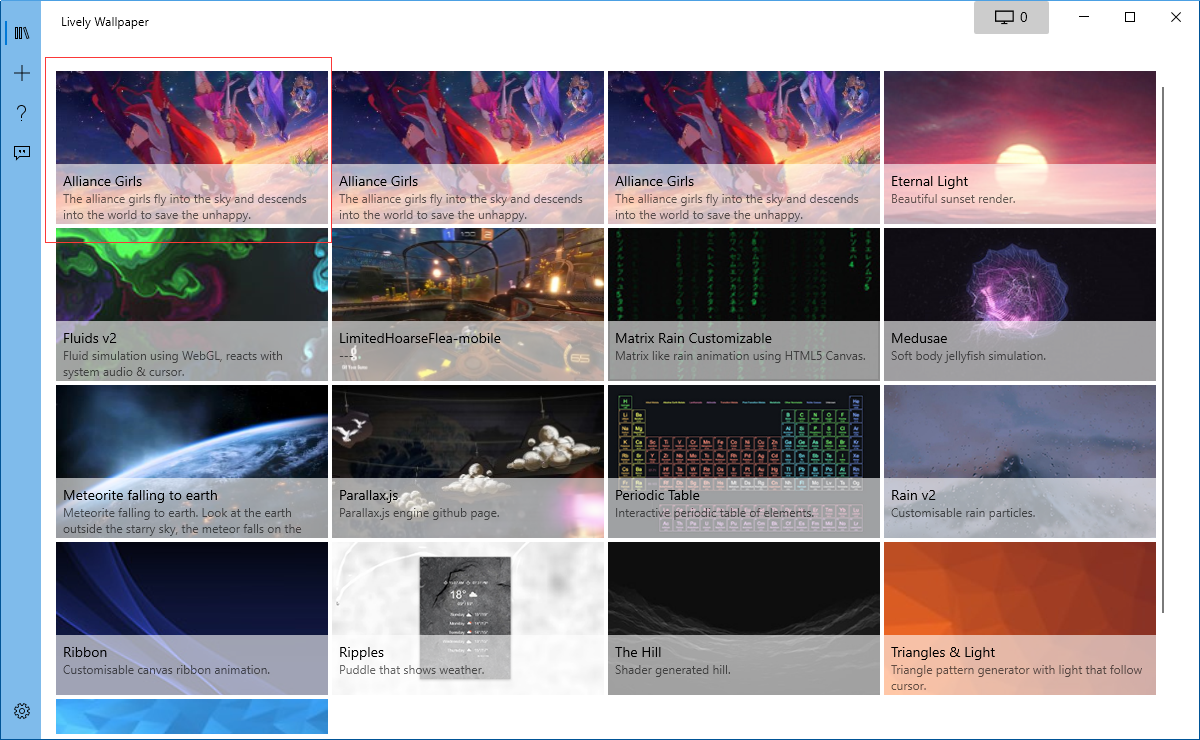Select the Parallax.js wallpaper
The height and width of the screenshot is (740, 1200).
tap(468, 461)
